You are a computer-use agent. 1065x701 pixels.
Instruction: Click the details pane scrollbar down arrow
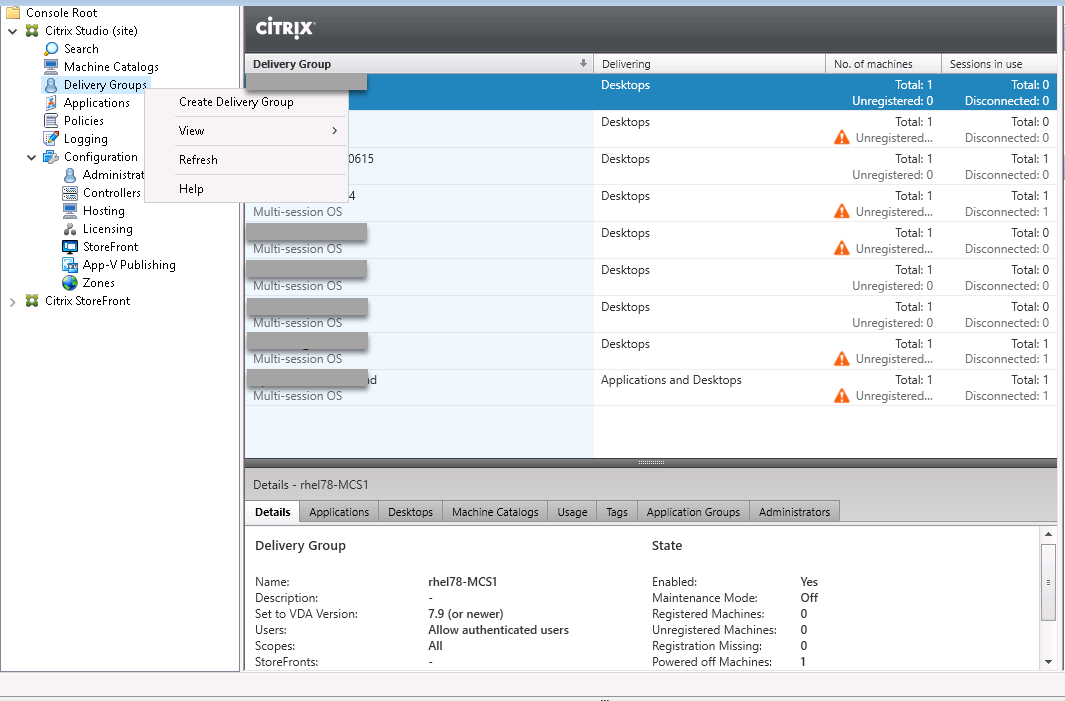pyautogui.click(x=1048, y=661)
